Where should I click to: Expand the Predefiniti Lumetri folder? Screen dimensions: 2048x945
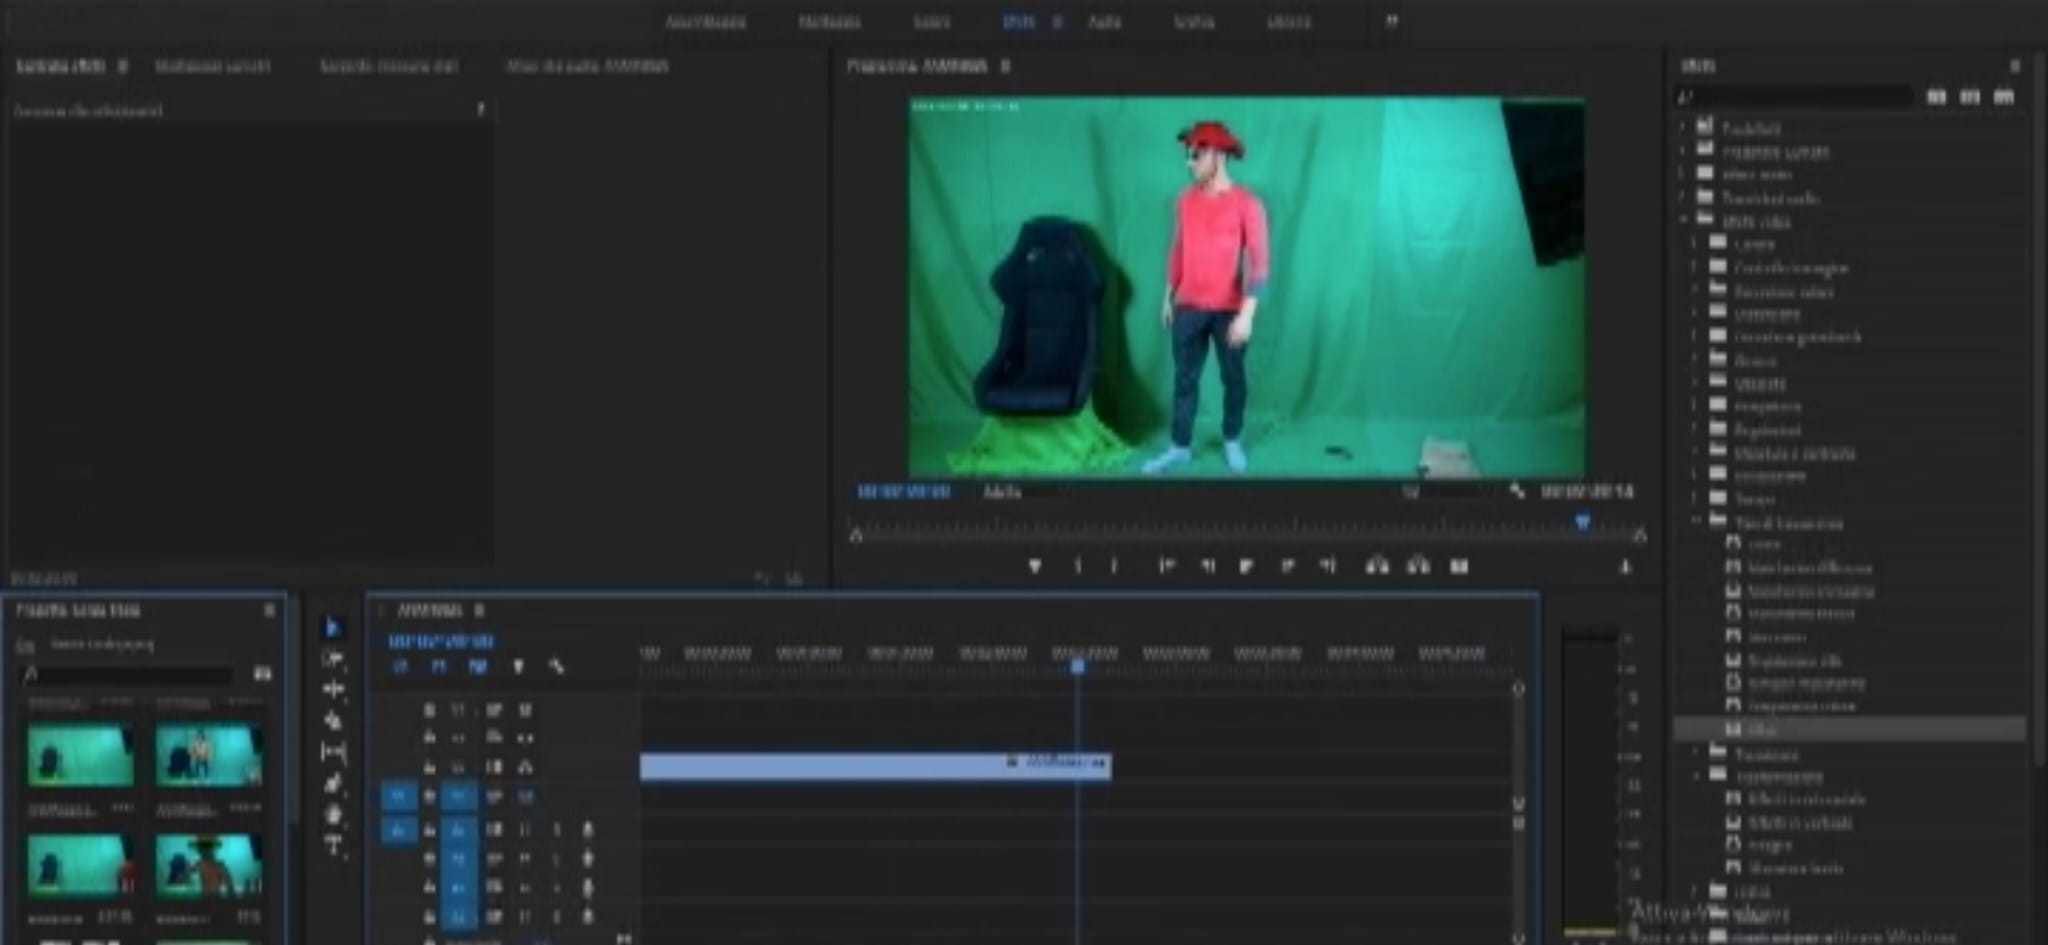1683,151
